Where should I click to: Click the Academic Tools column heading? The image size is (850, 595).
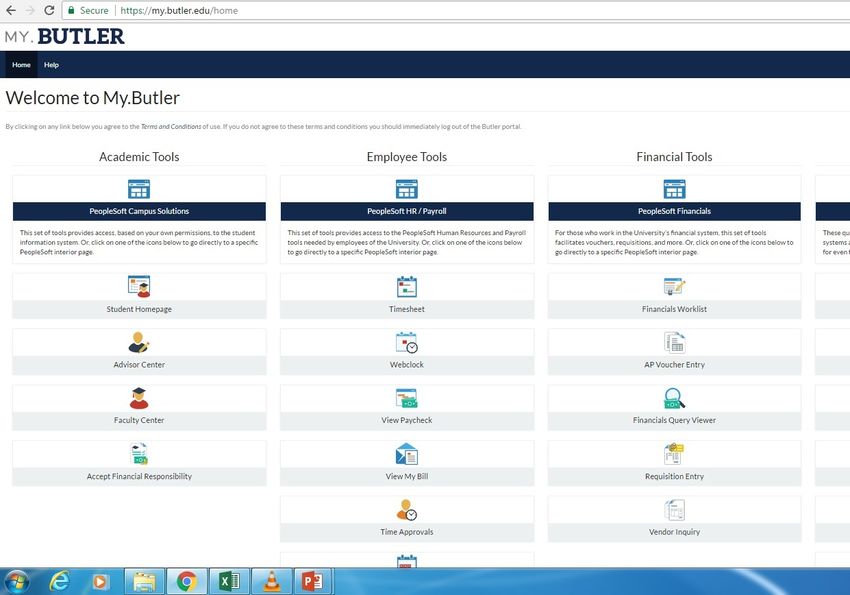139,157
